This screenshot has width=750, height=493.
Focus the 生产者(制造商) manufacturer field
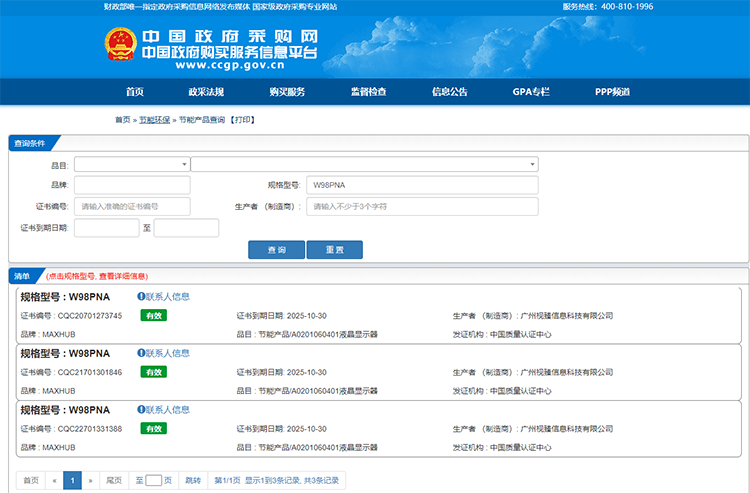point(422,207)
